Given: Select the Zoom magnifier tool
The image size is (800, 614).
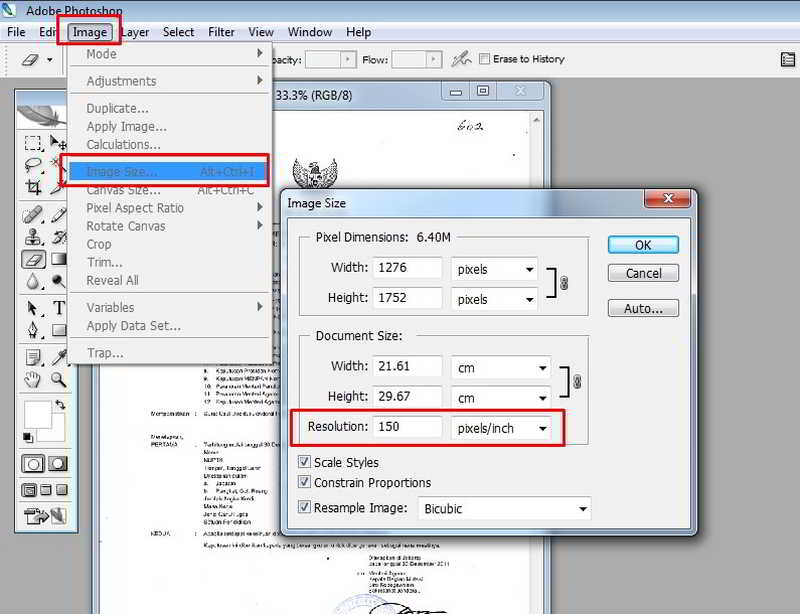Looking at the screenshot, I should coord(59,380).
